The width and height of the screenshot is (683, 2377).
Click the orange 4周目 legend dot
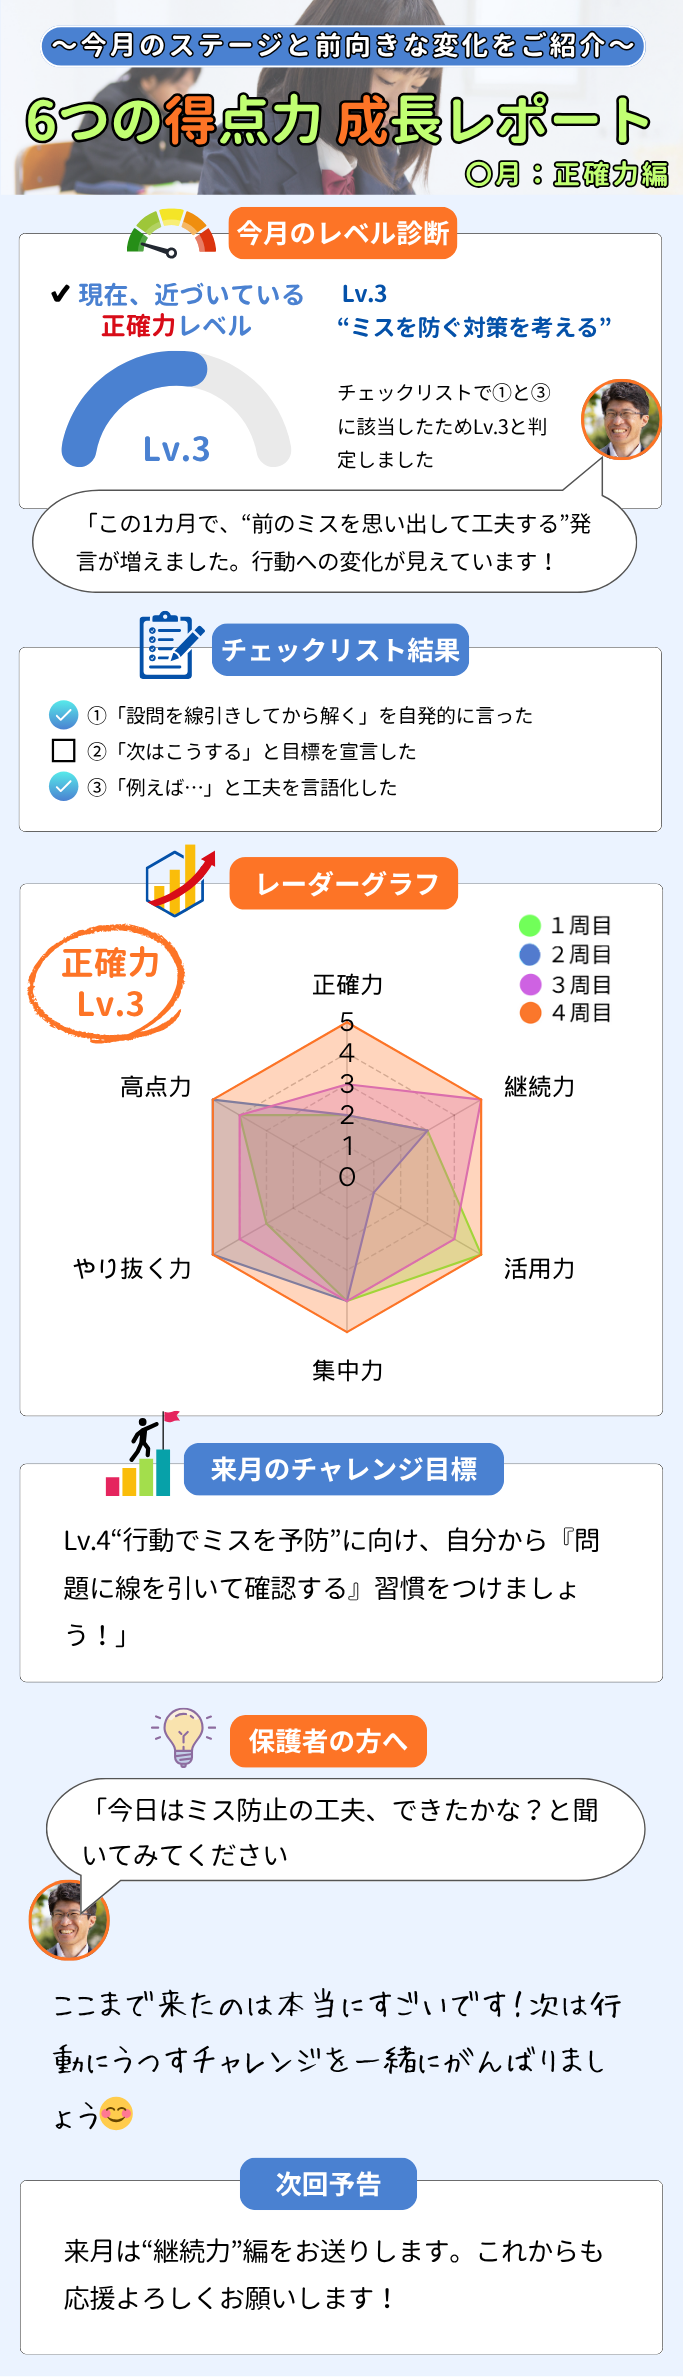(530, 1012)
